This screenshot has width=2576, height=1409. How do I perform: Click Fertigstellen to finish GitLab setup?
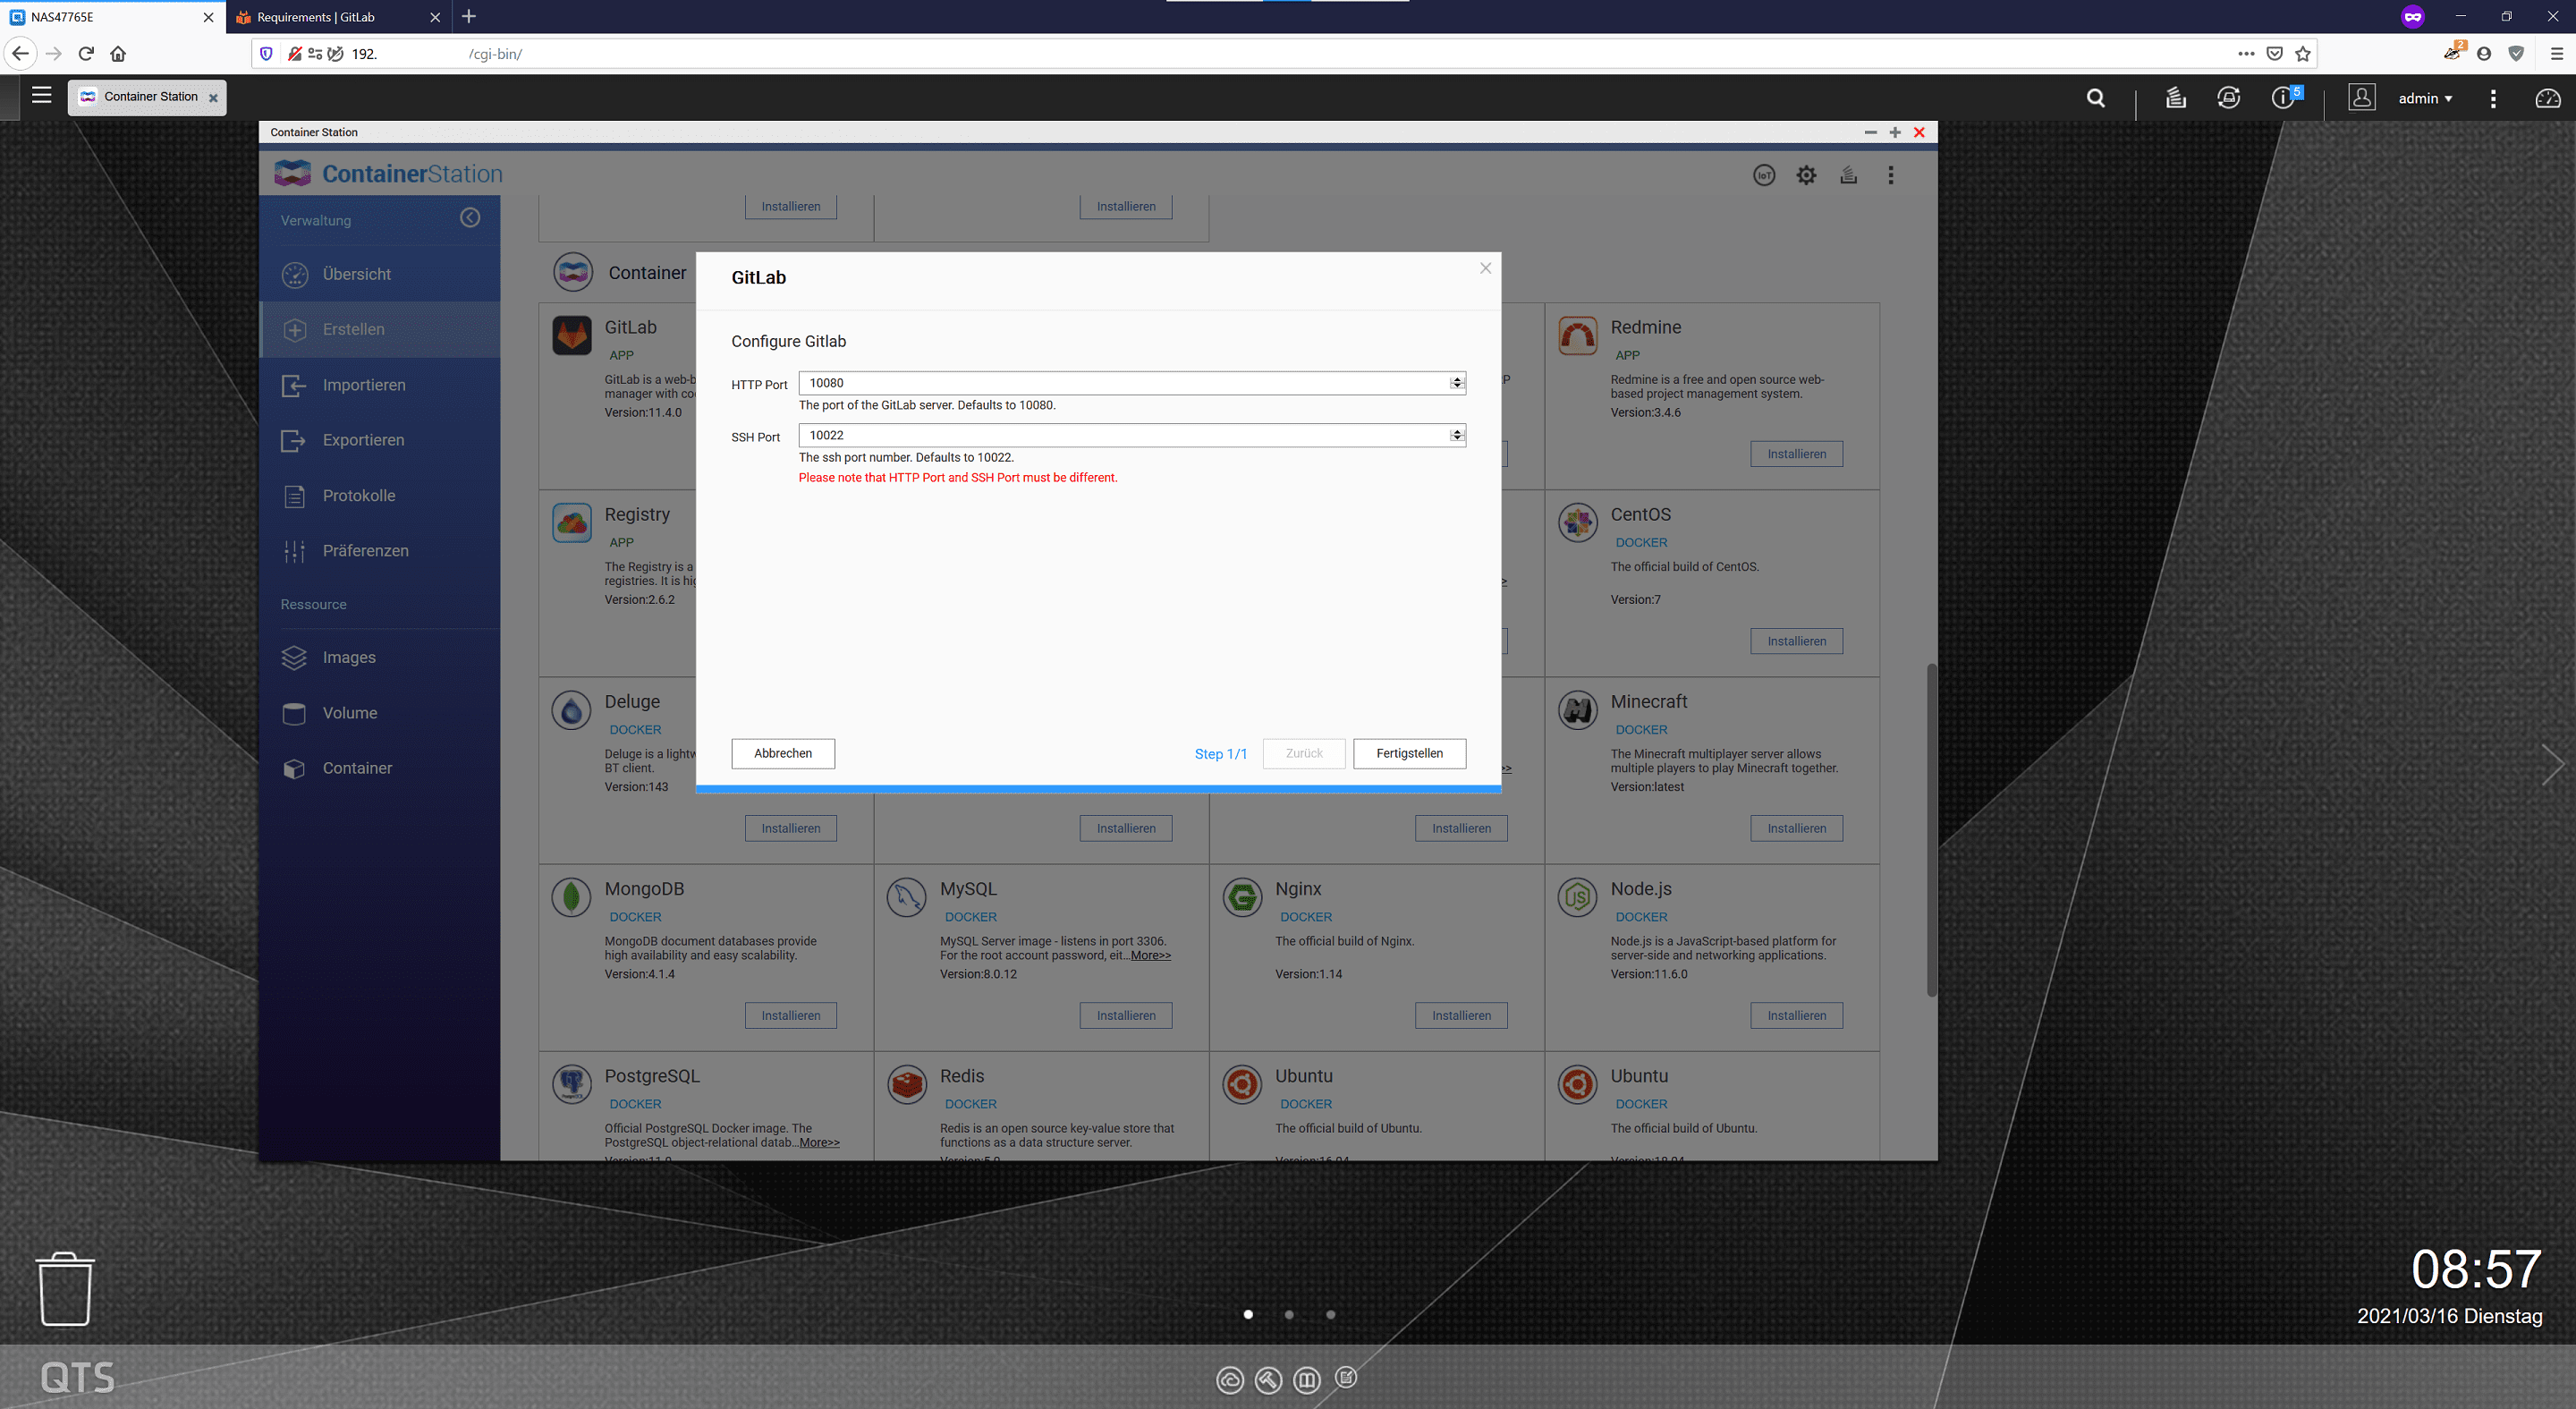(1409, 753)
